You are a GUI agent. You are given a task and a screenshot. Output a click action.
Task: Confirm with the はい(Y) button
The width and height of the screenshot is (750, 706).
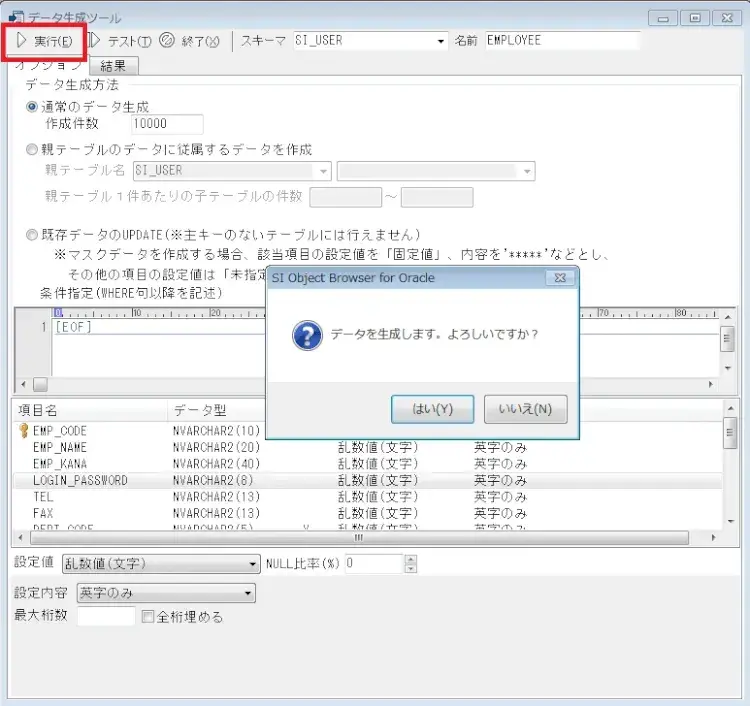(x=432, y=409)
